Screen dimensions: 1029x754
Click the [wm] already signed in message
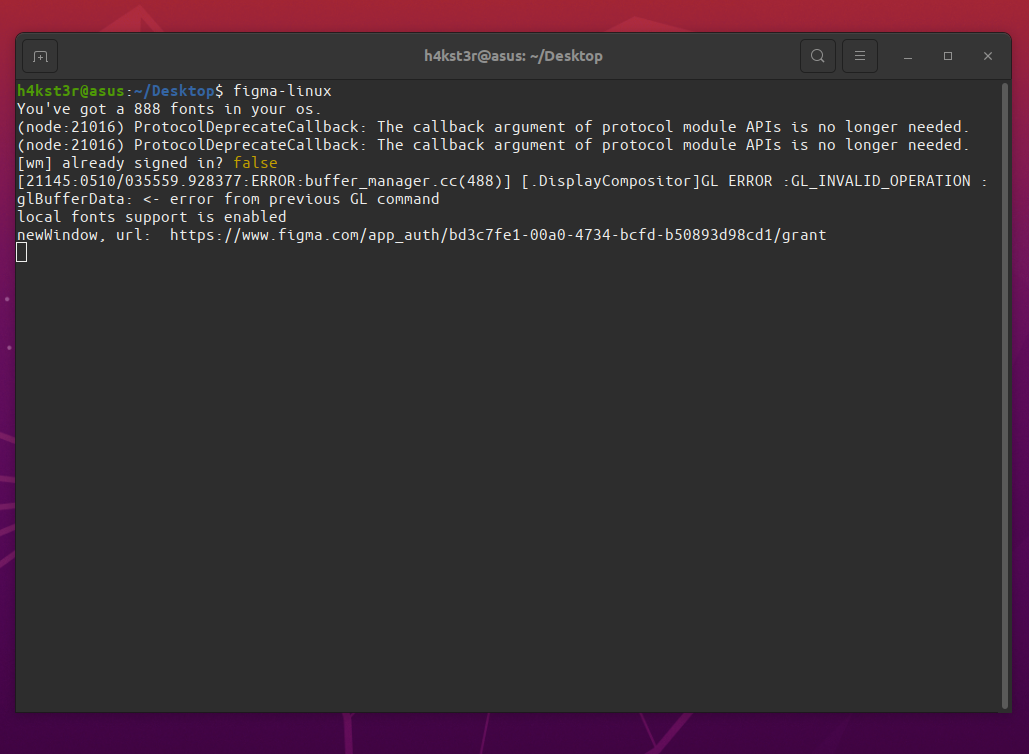pyautogui.click(x=120, y=162)
